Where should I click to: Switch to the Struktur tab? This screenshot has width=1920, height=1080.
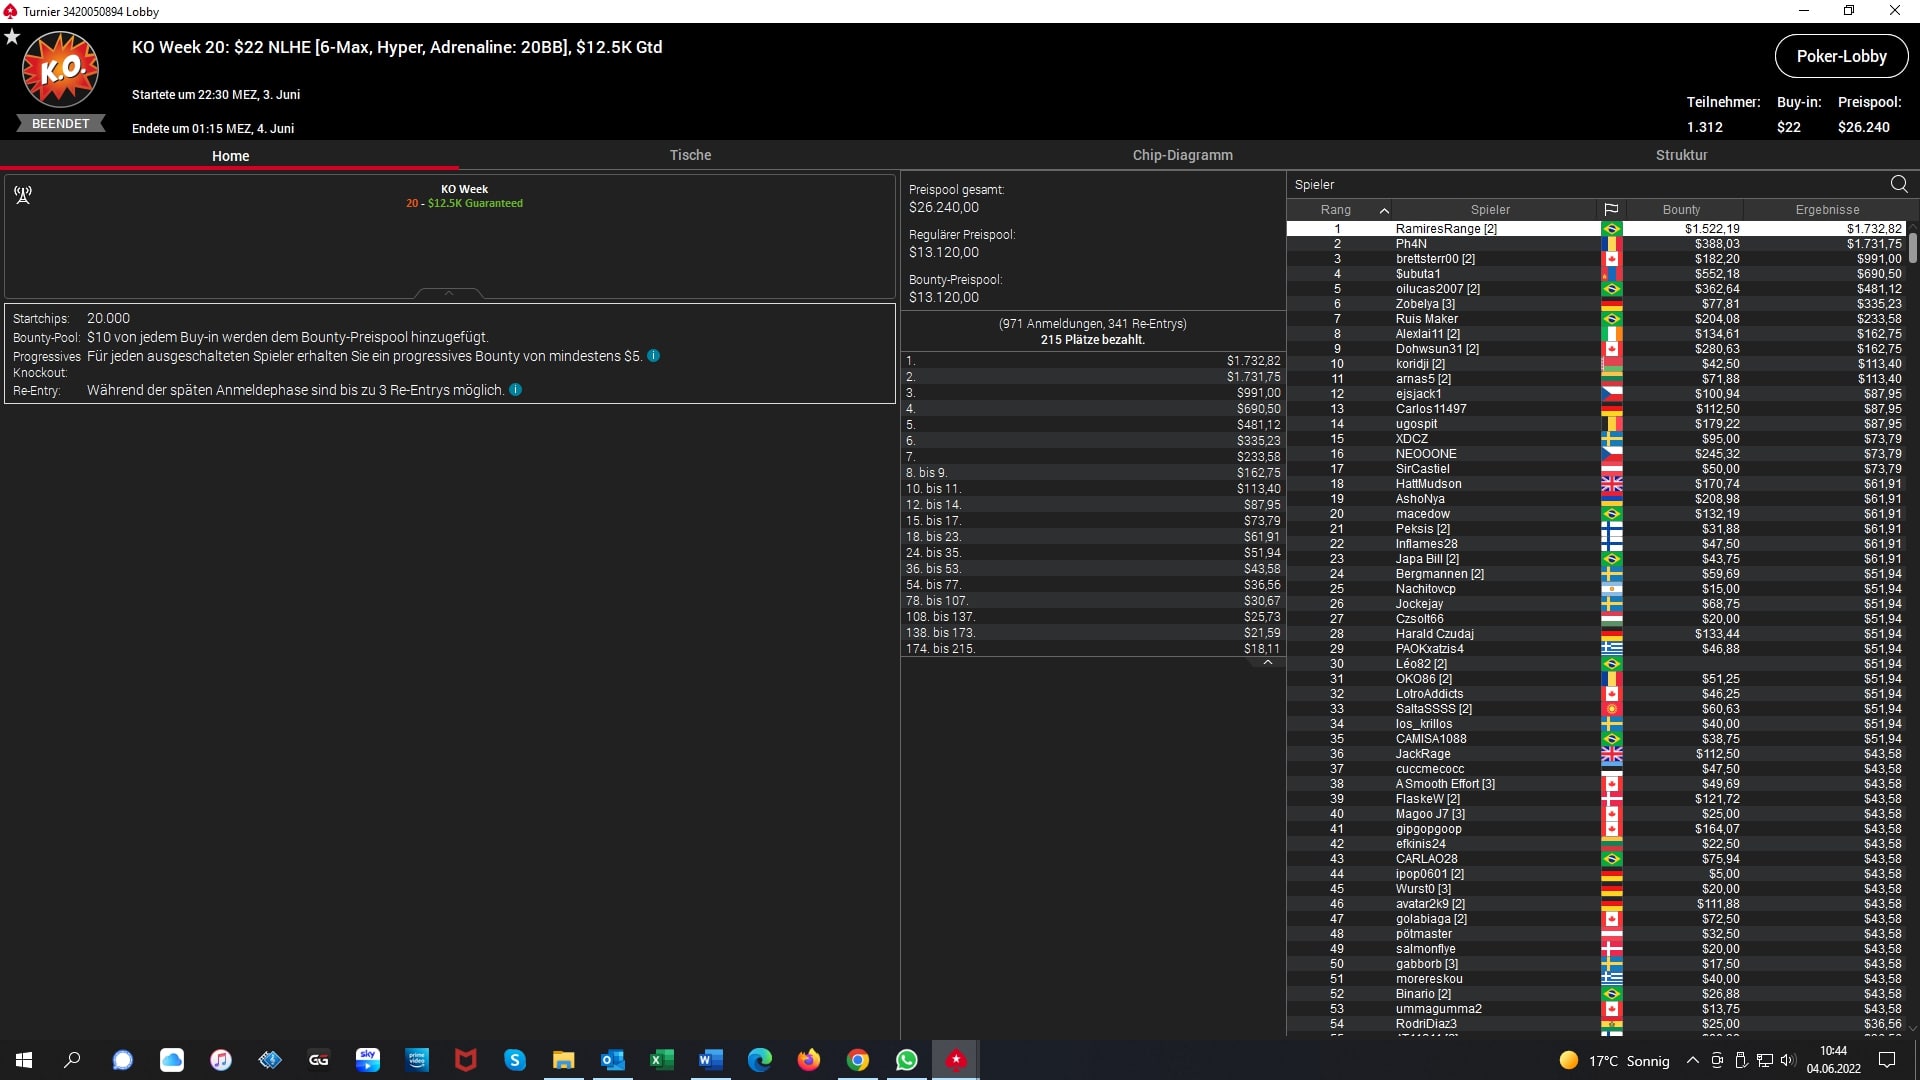click(1681, 155)
